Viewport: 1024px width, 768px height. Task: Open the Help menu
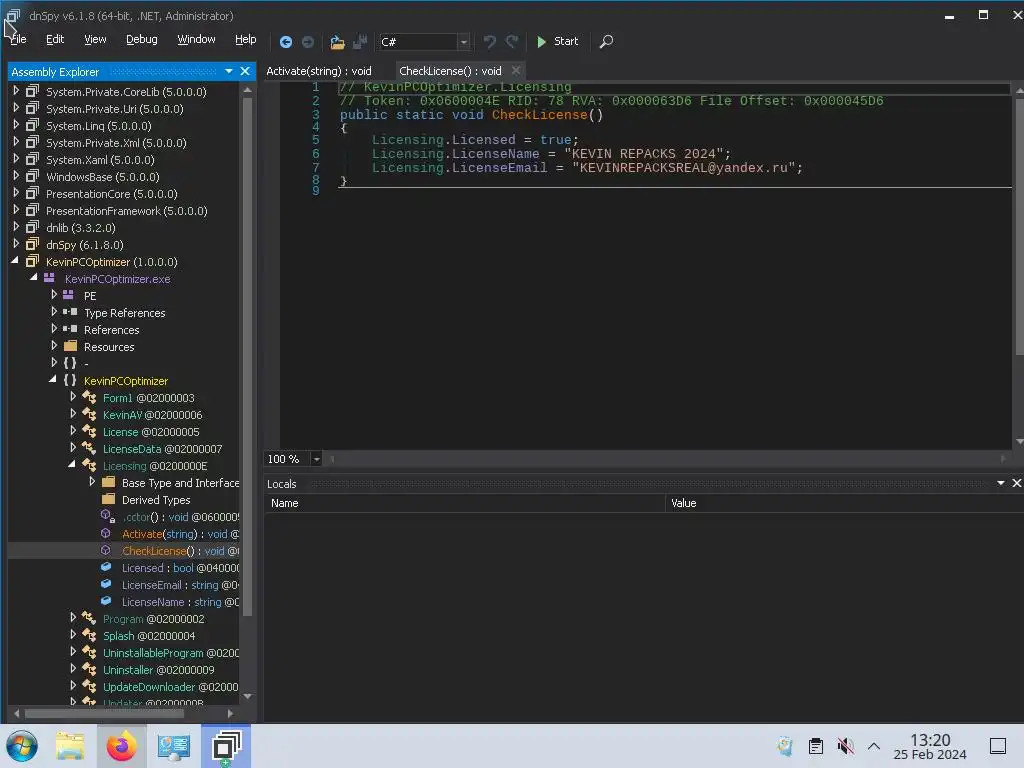[x=246, y=39]
